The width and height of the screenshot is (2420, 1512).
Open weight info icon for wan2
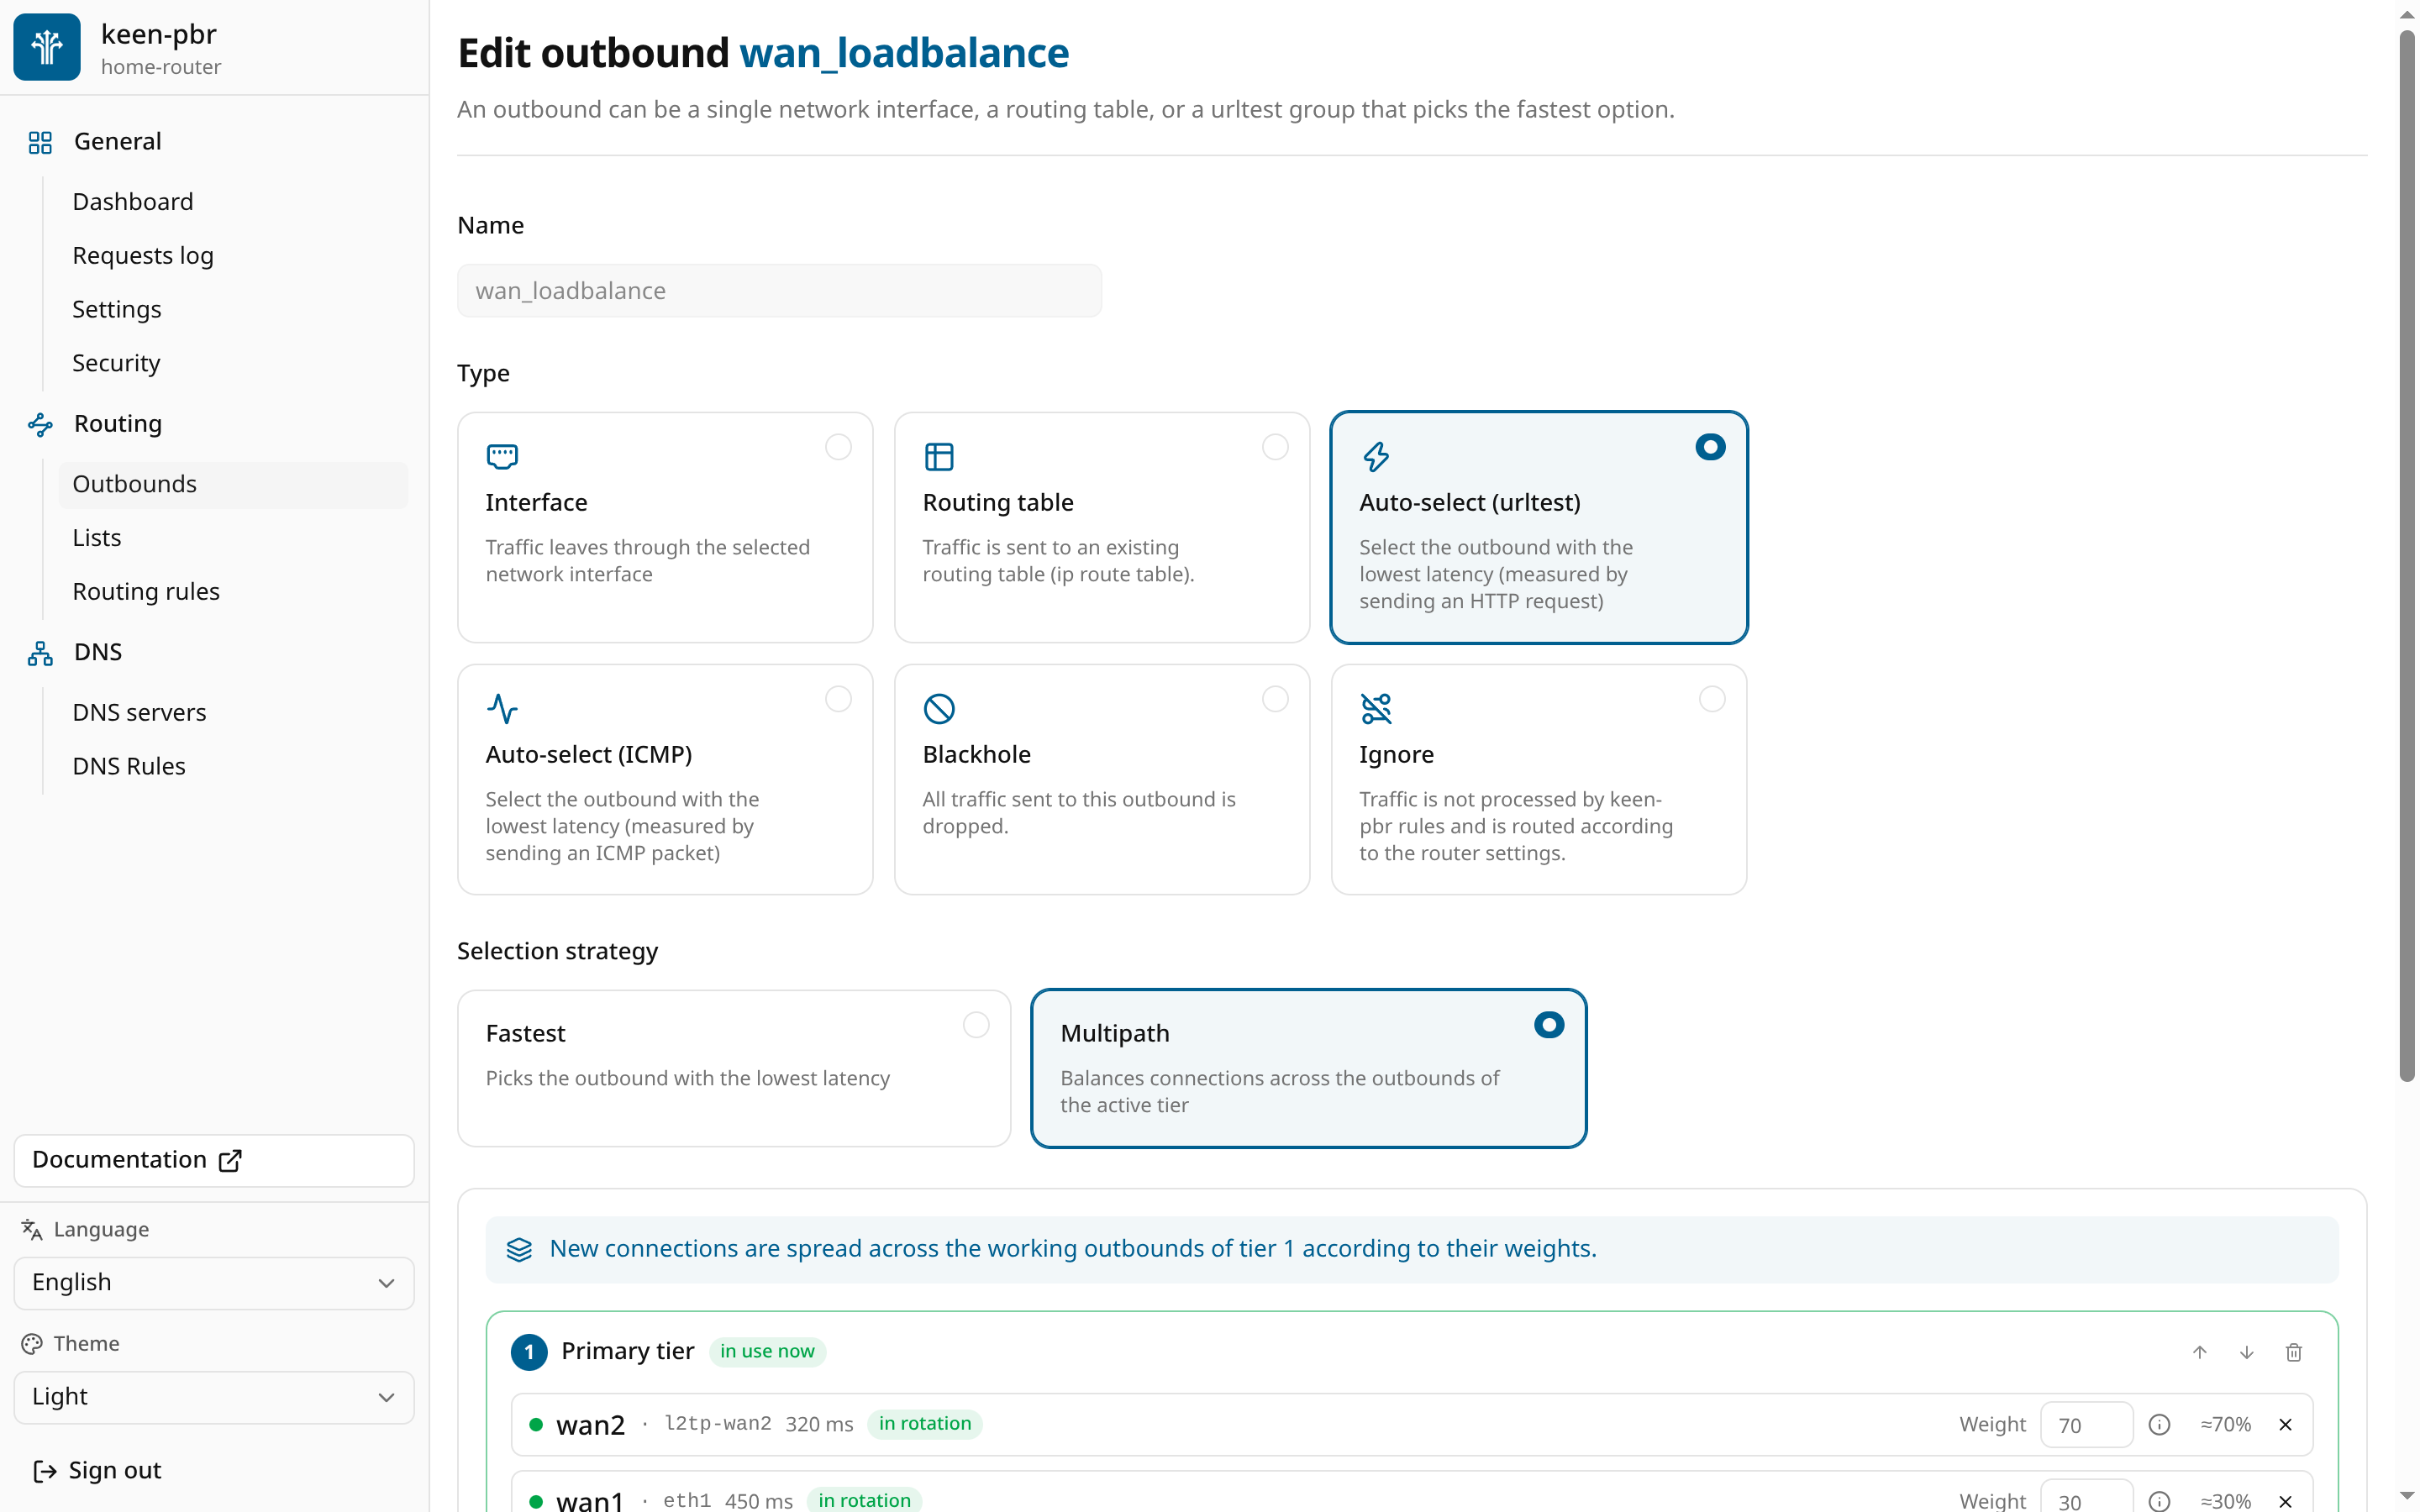[x=2159, y=1424]
